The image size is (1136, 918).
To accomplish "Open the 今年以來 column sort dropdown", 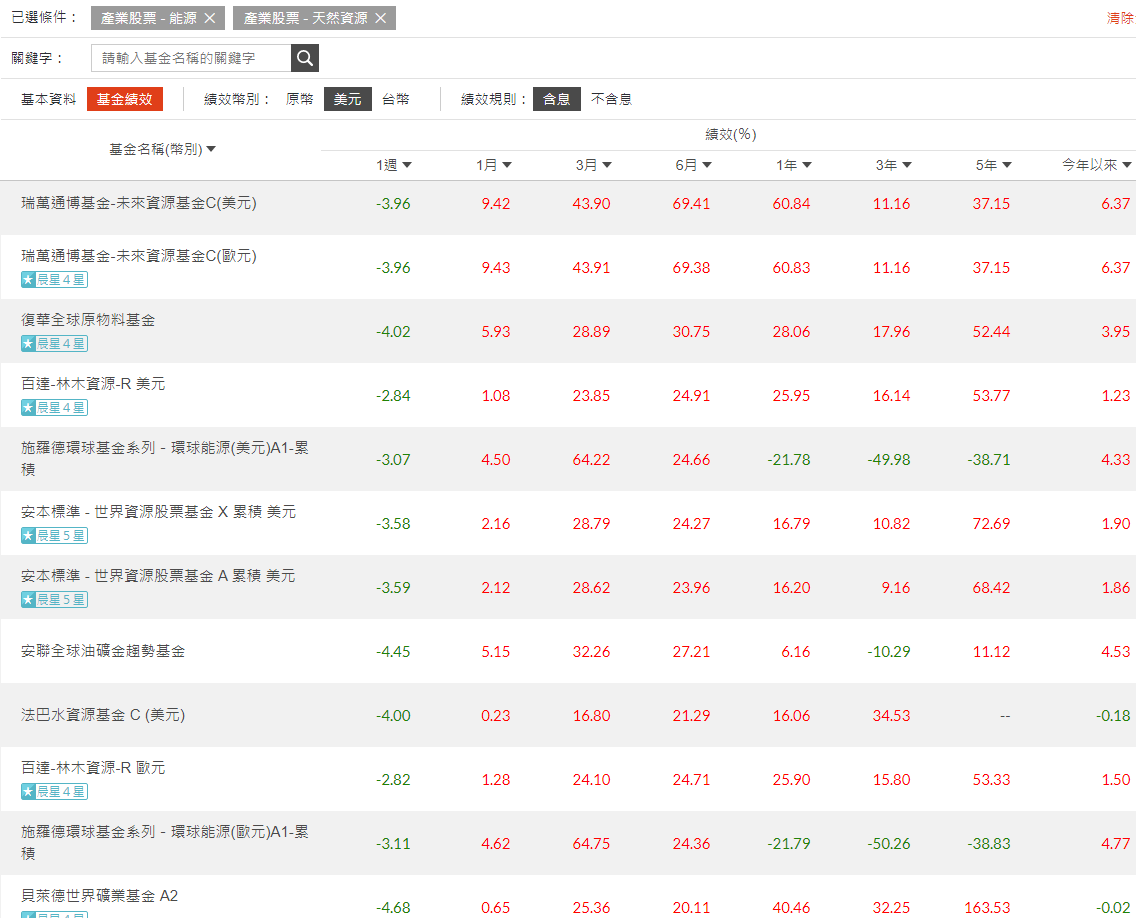I will (x=1102, y=164).
